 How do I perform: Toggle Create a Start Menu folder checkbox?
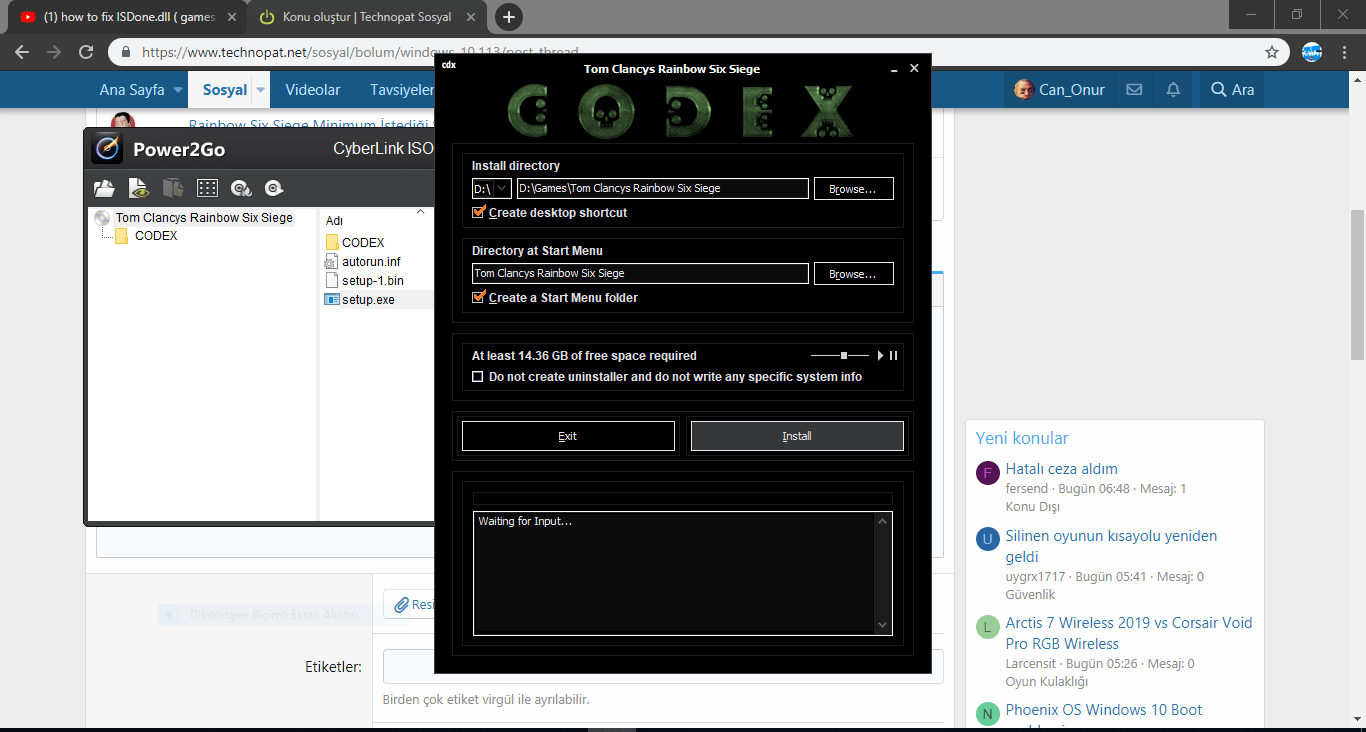pyautogui.click(x=478, y=297)
